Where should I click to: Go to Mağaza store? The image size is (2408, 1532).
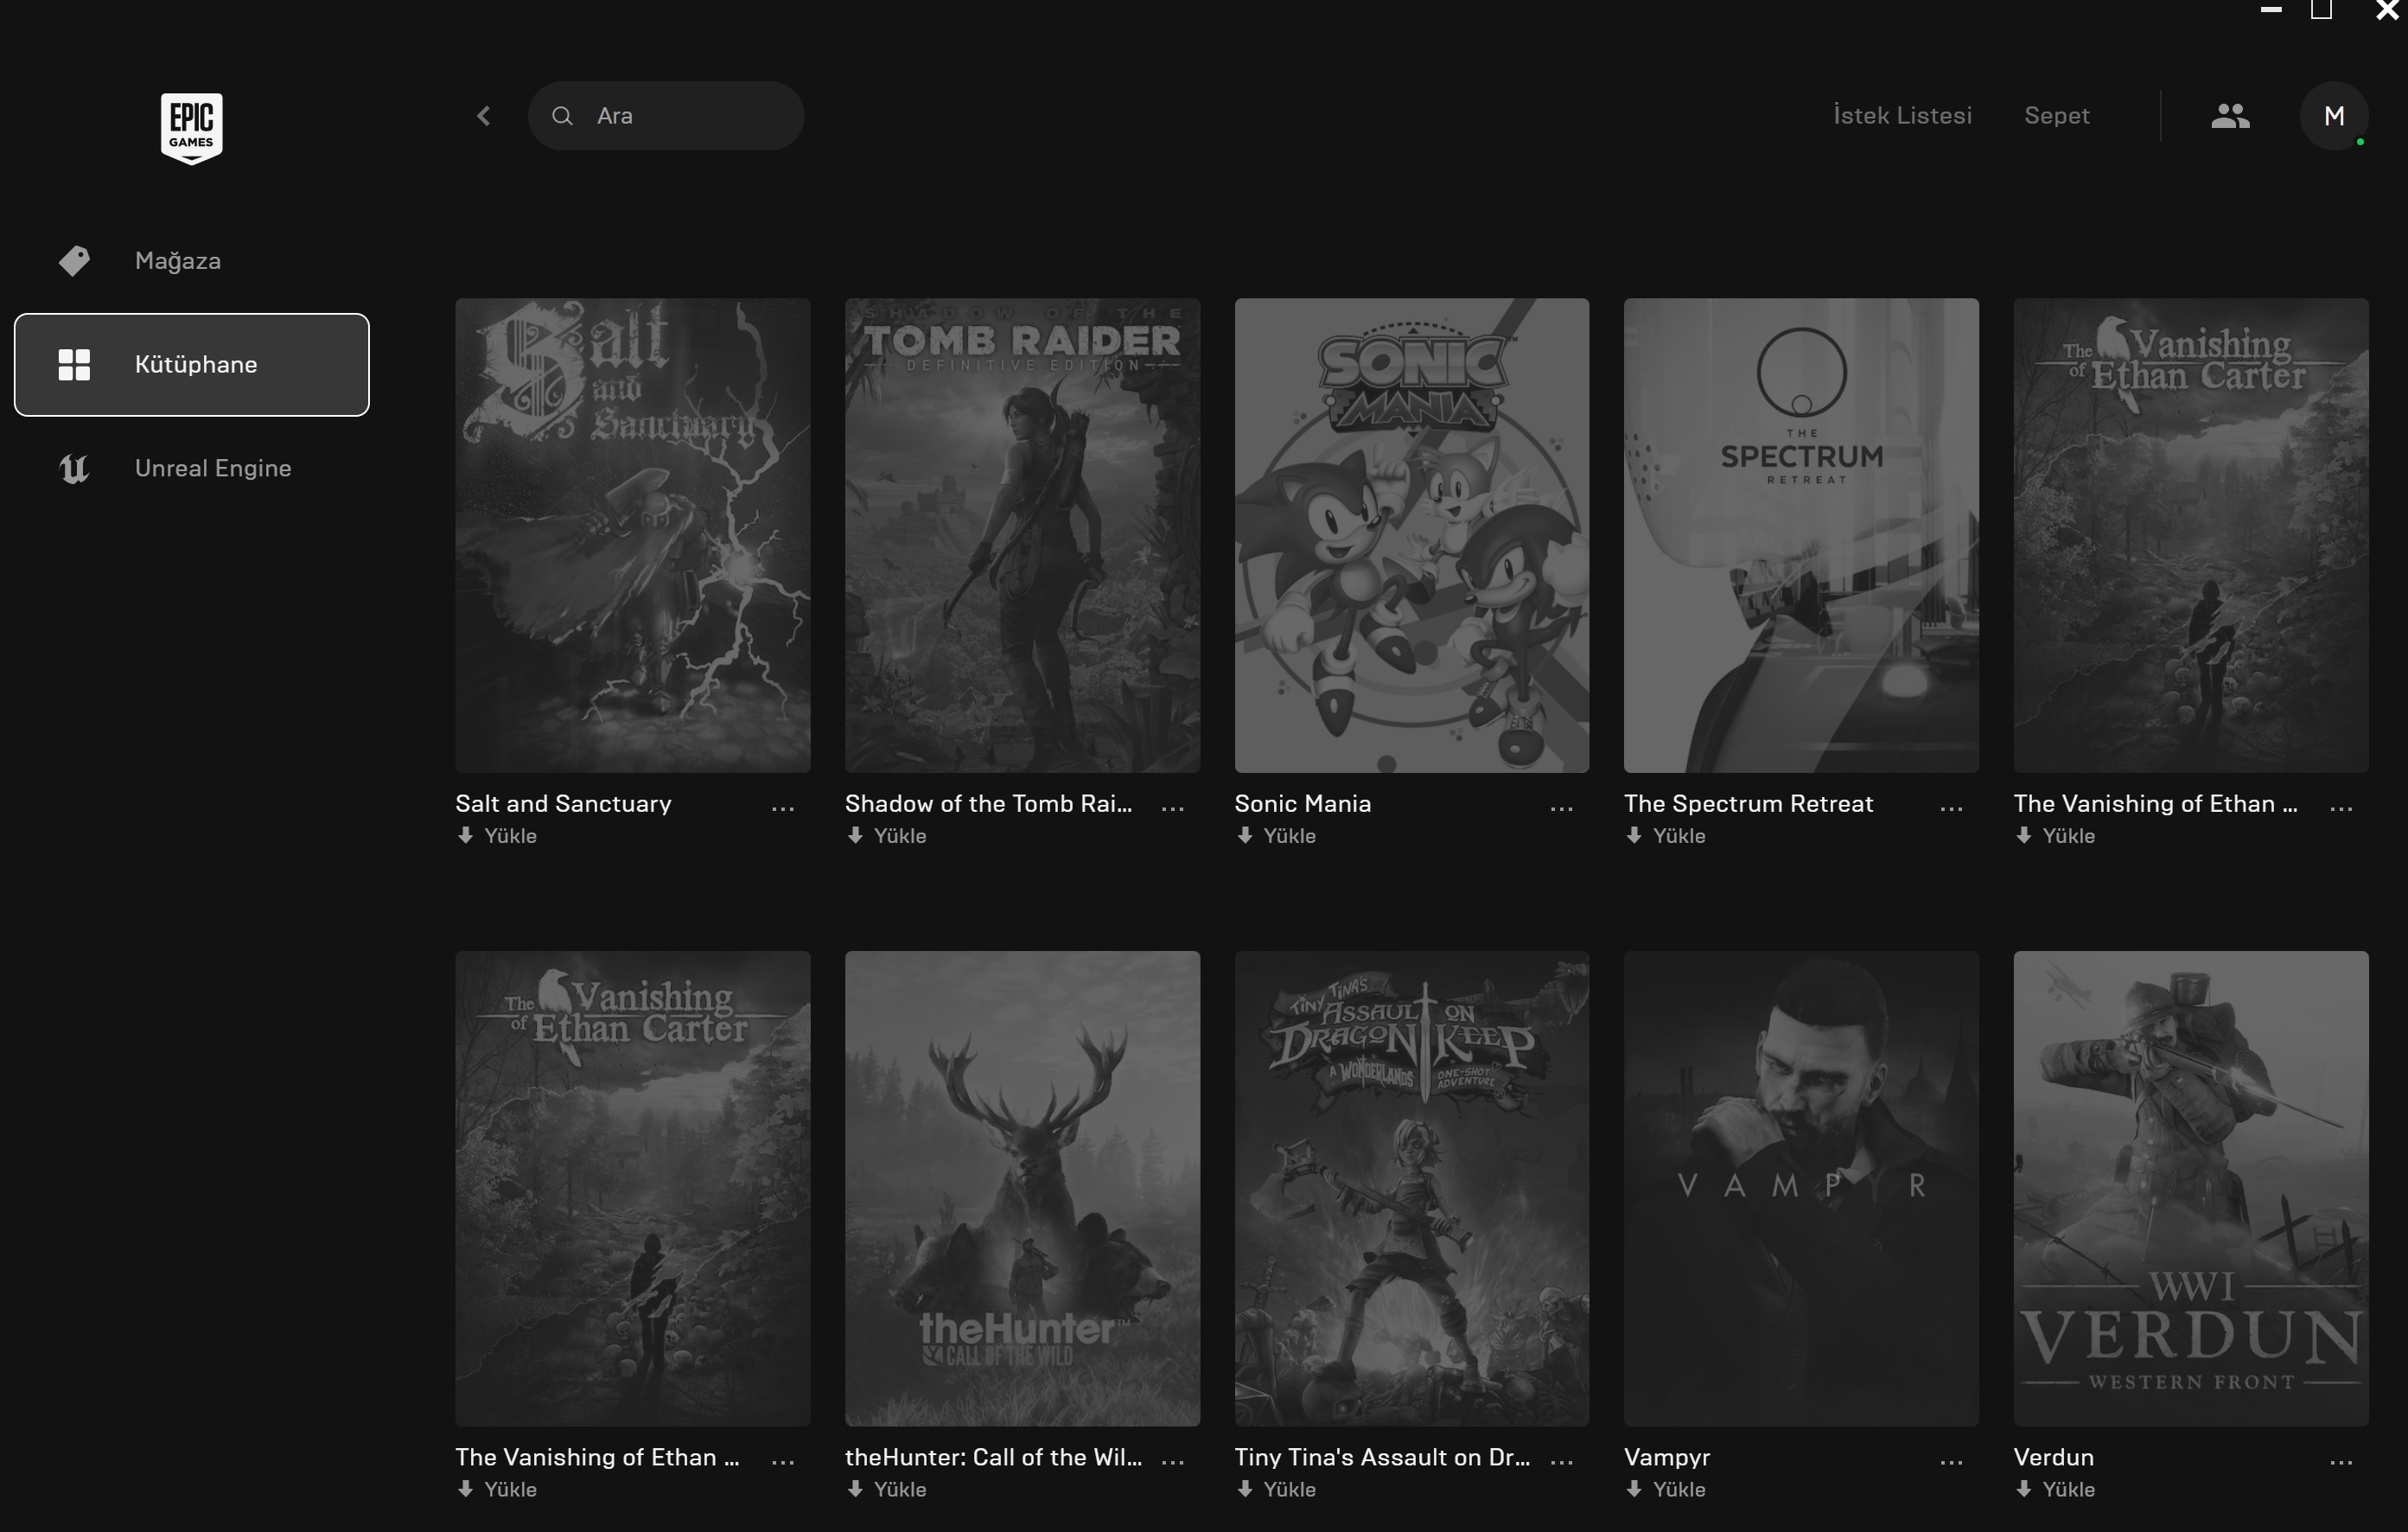[192, 261]
